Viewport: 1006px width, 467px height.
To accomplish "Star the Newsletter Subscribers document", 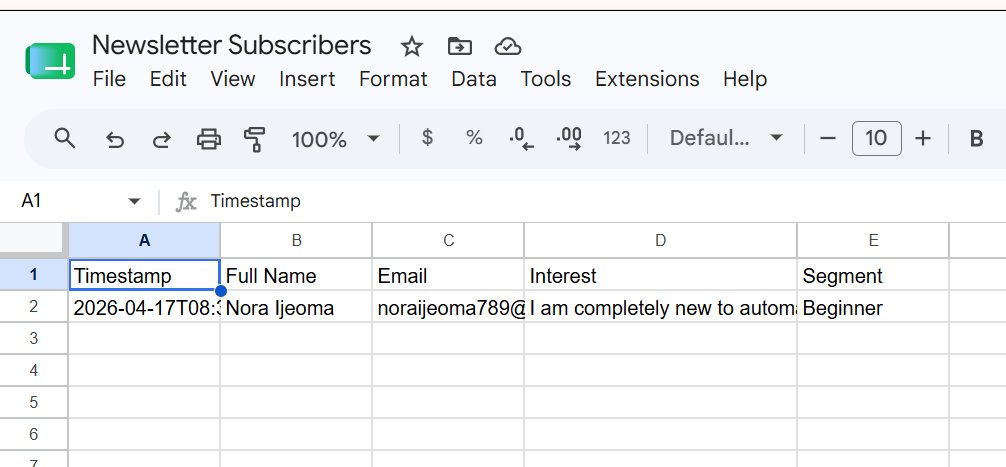I will [x=411, y=46].
